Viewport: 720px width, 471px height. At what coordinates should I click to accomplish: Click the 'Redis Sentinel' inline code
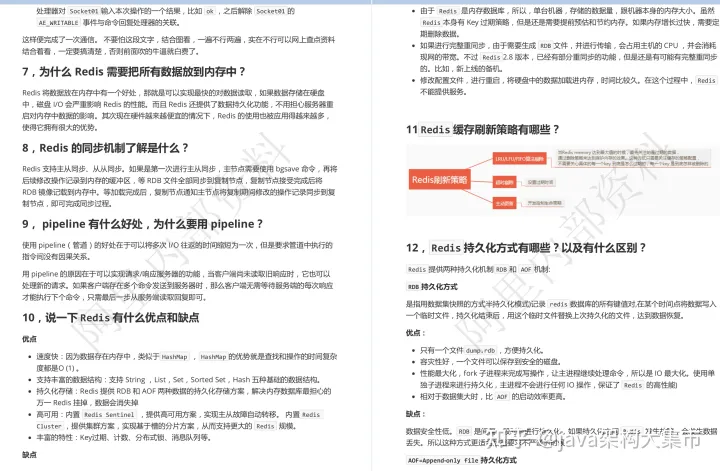pos(109,415)
